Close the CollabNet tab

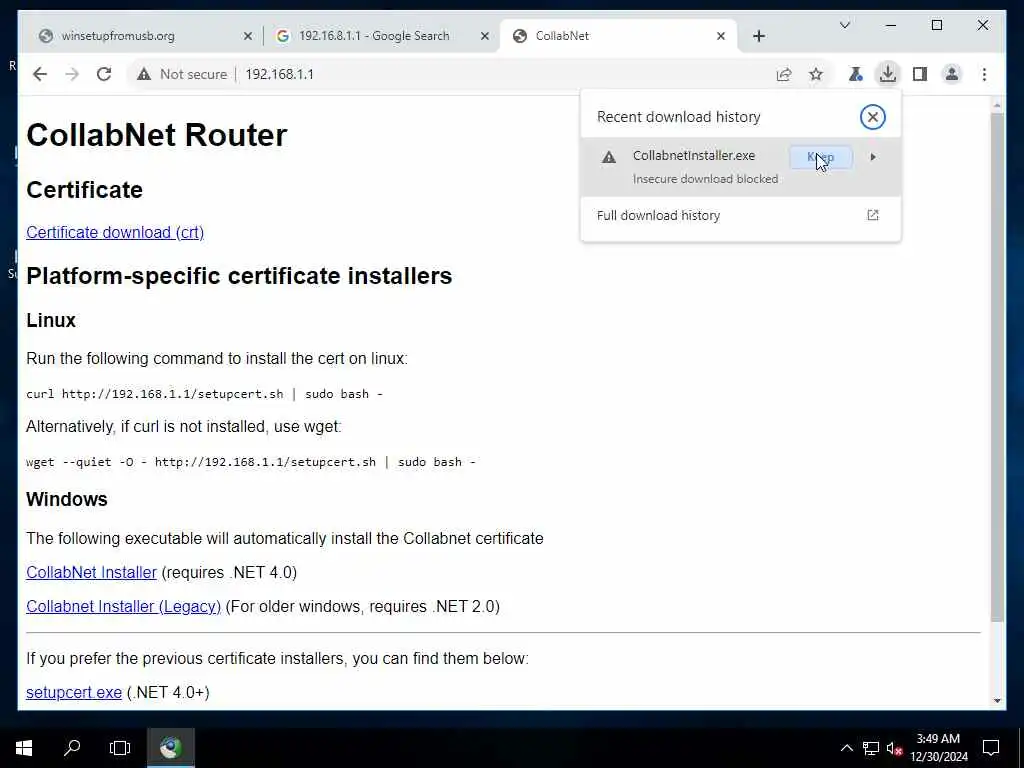(720, 36)
